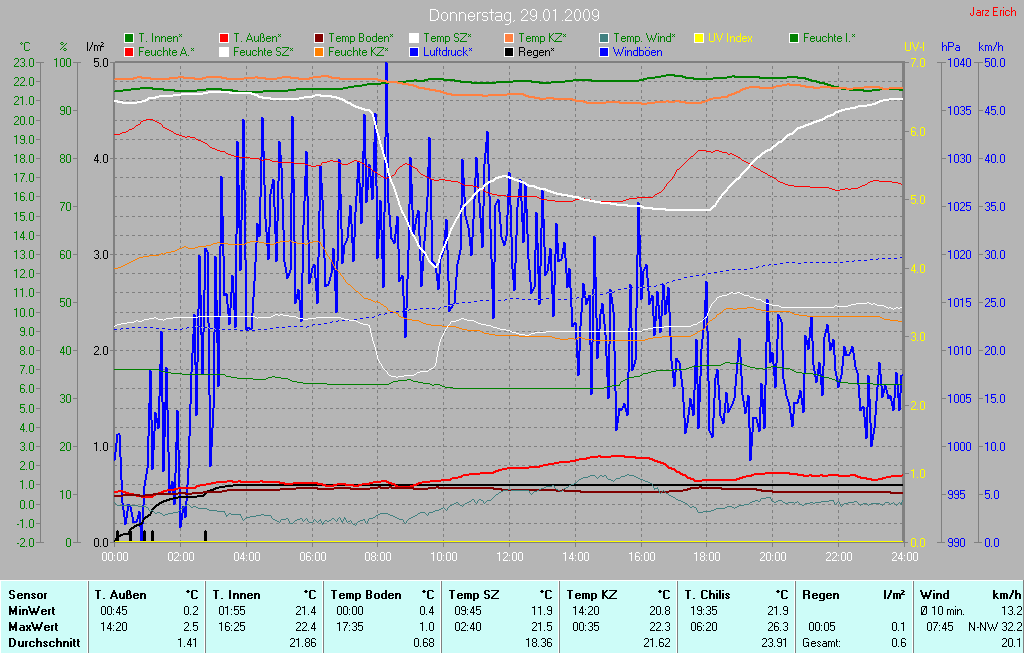Image resolution: width=1024 pixels, height=653 pixels.
Task: Click the 'Sensor' row header in the table
Action: pyautogui.click(x=27, y=595)
